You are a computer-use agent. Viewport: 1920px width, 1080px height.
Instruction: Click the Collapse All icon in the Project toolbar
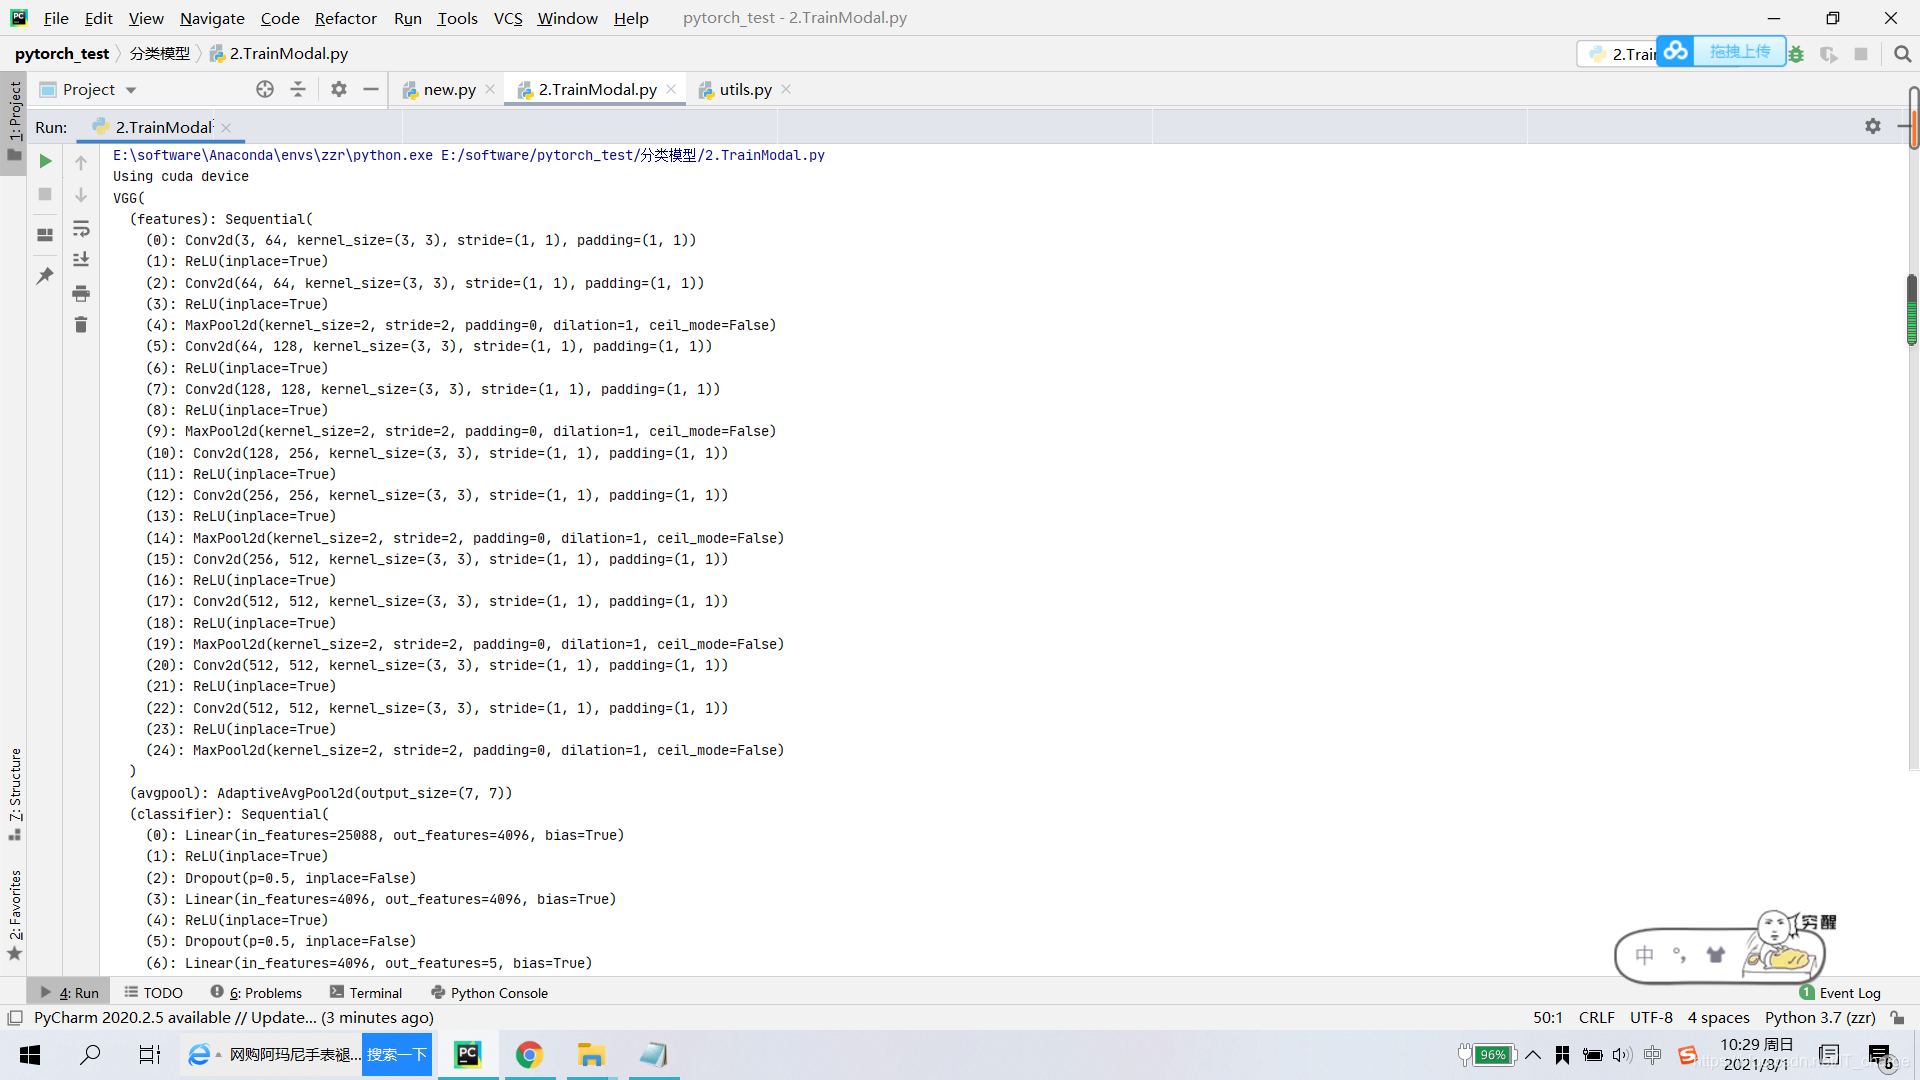[x=298, y=89]
